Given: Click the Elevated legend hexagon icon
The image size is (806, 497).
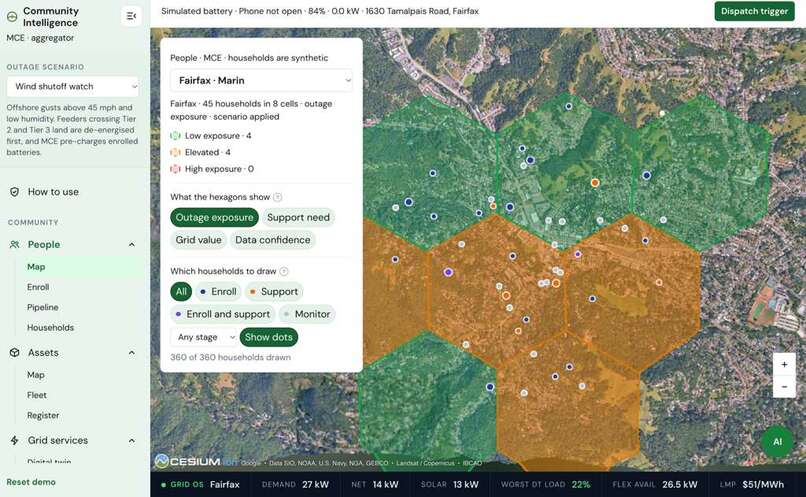Looking at the screenshot, I should pos(175,152).
